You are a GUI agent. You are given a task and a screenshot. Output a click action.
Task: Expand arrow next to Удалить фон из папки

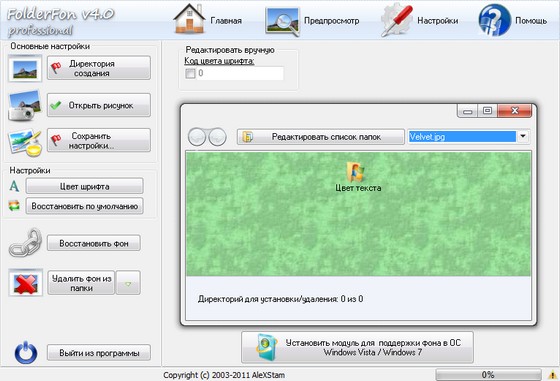128,283
